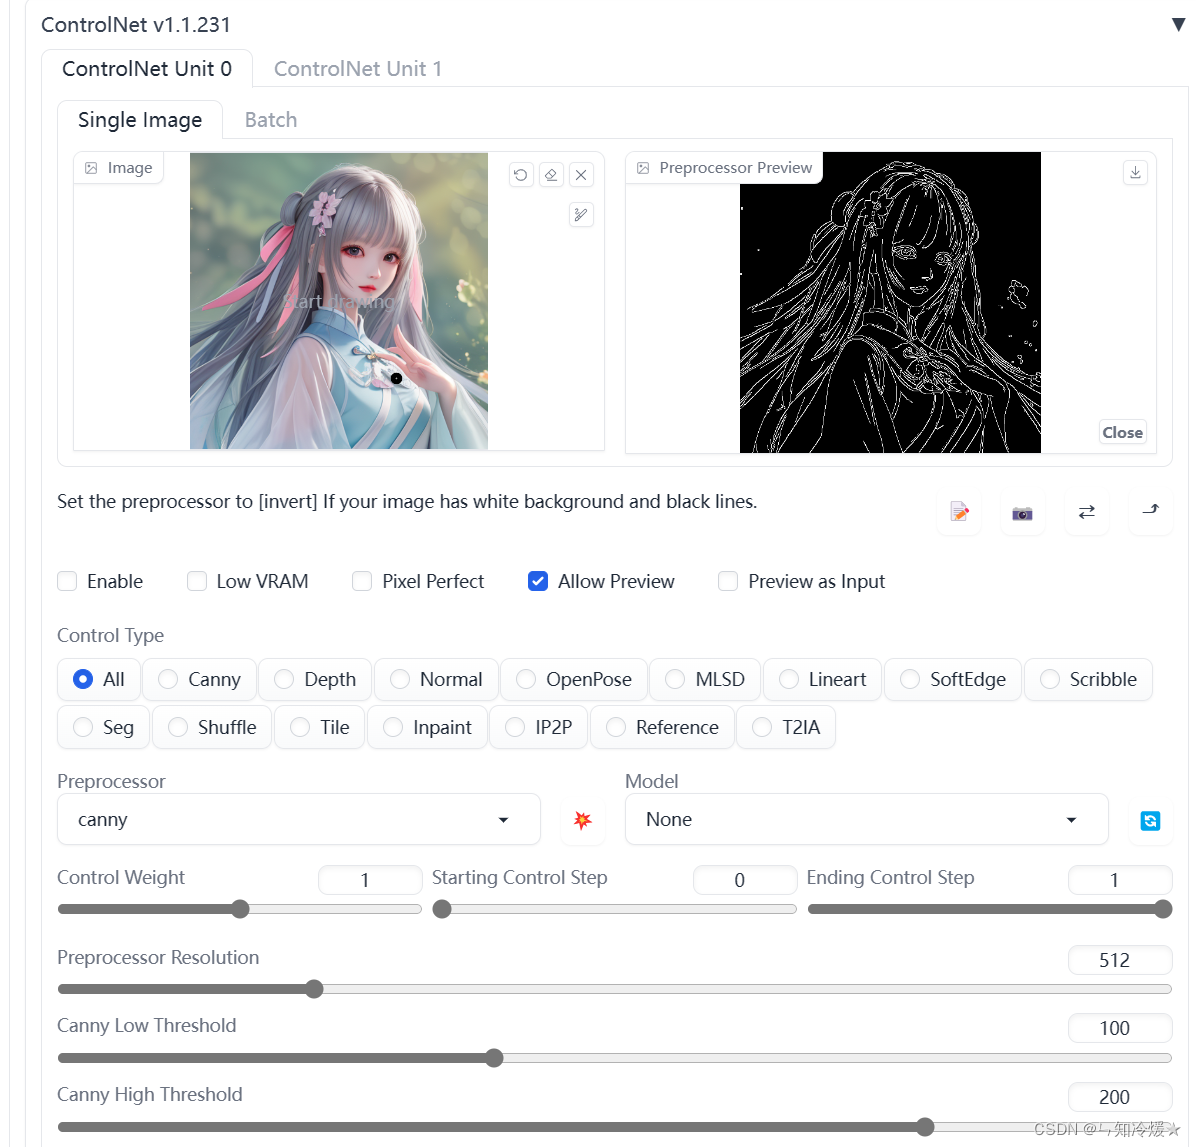The image size is (1196, 1147).
Task: Download the preprocessor preview image
Action: coord(1135,172)
